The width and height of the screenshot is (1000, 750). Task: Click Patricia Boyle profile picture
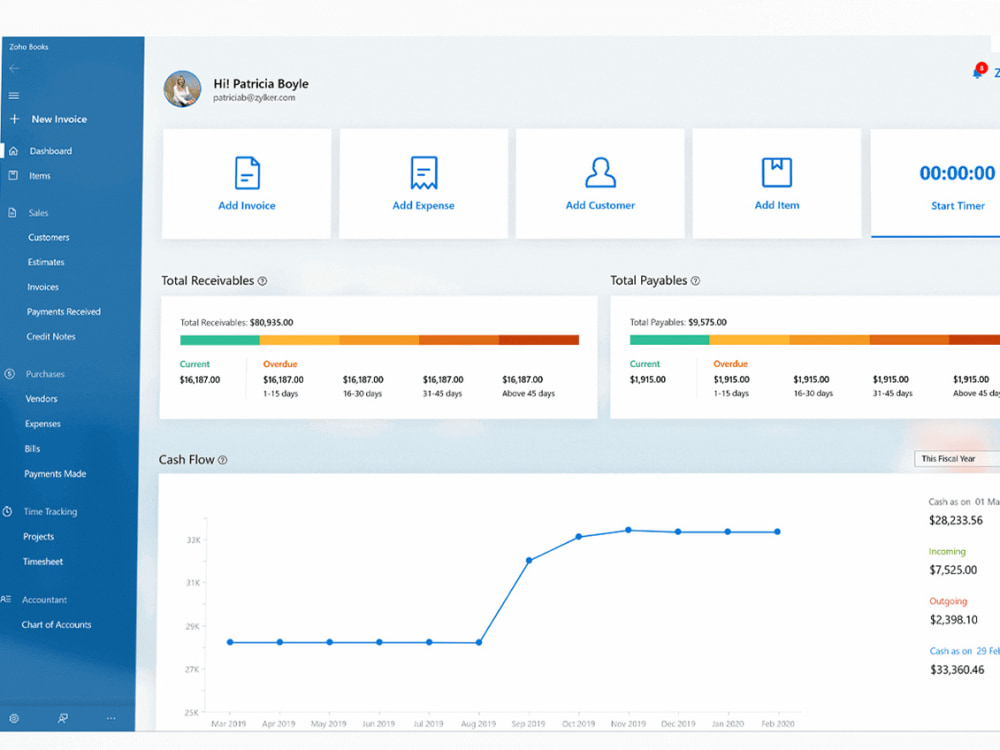click(x=182, y=89)
